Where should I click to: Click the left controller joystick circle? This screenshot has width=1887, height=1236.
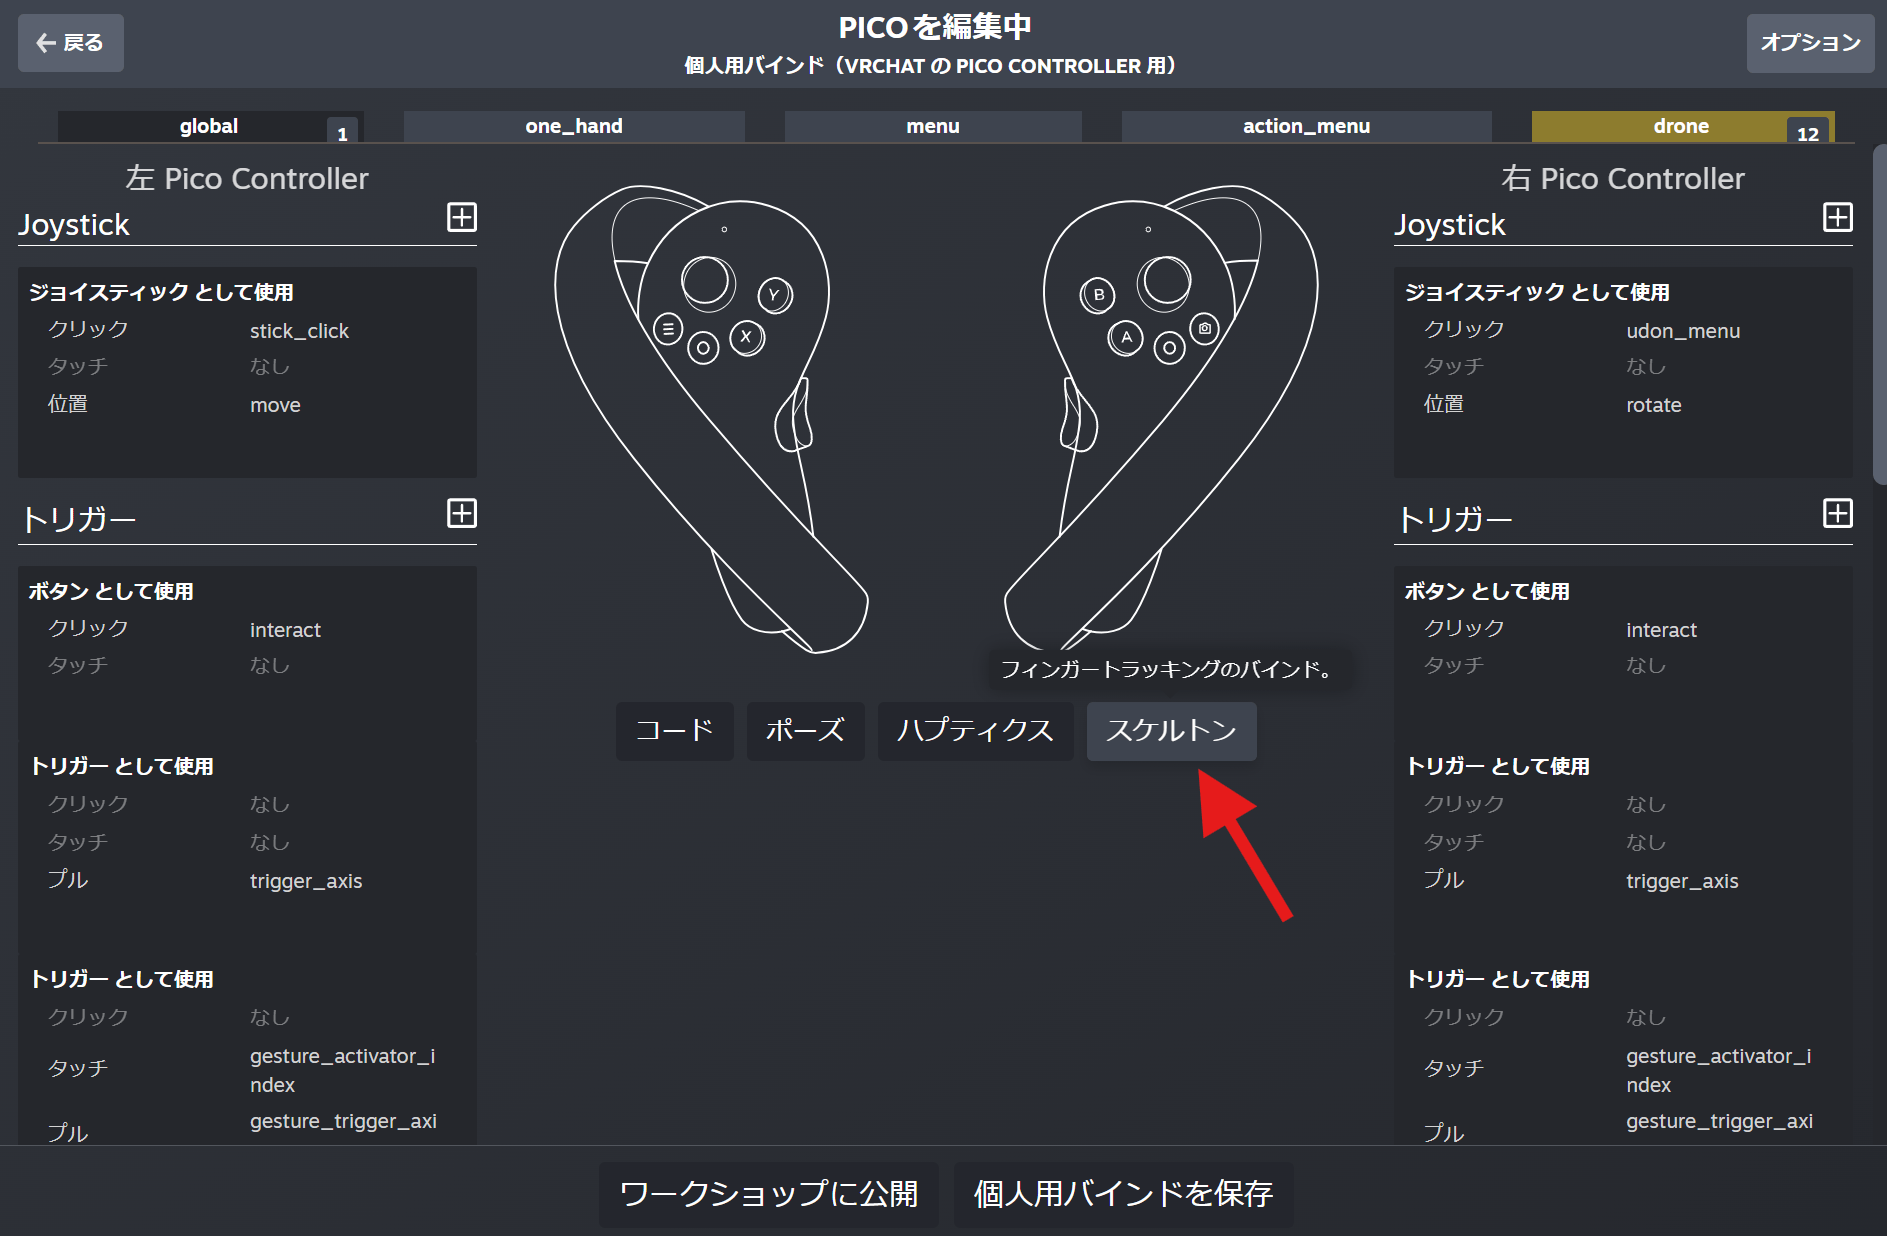click(x=707, y=281)
